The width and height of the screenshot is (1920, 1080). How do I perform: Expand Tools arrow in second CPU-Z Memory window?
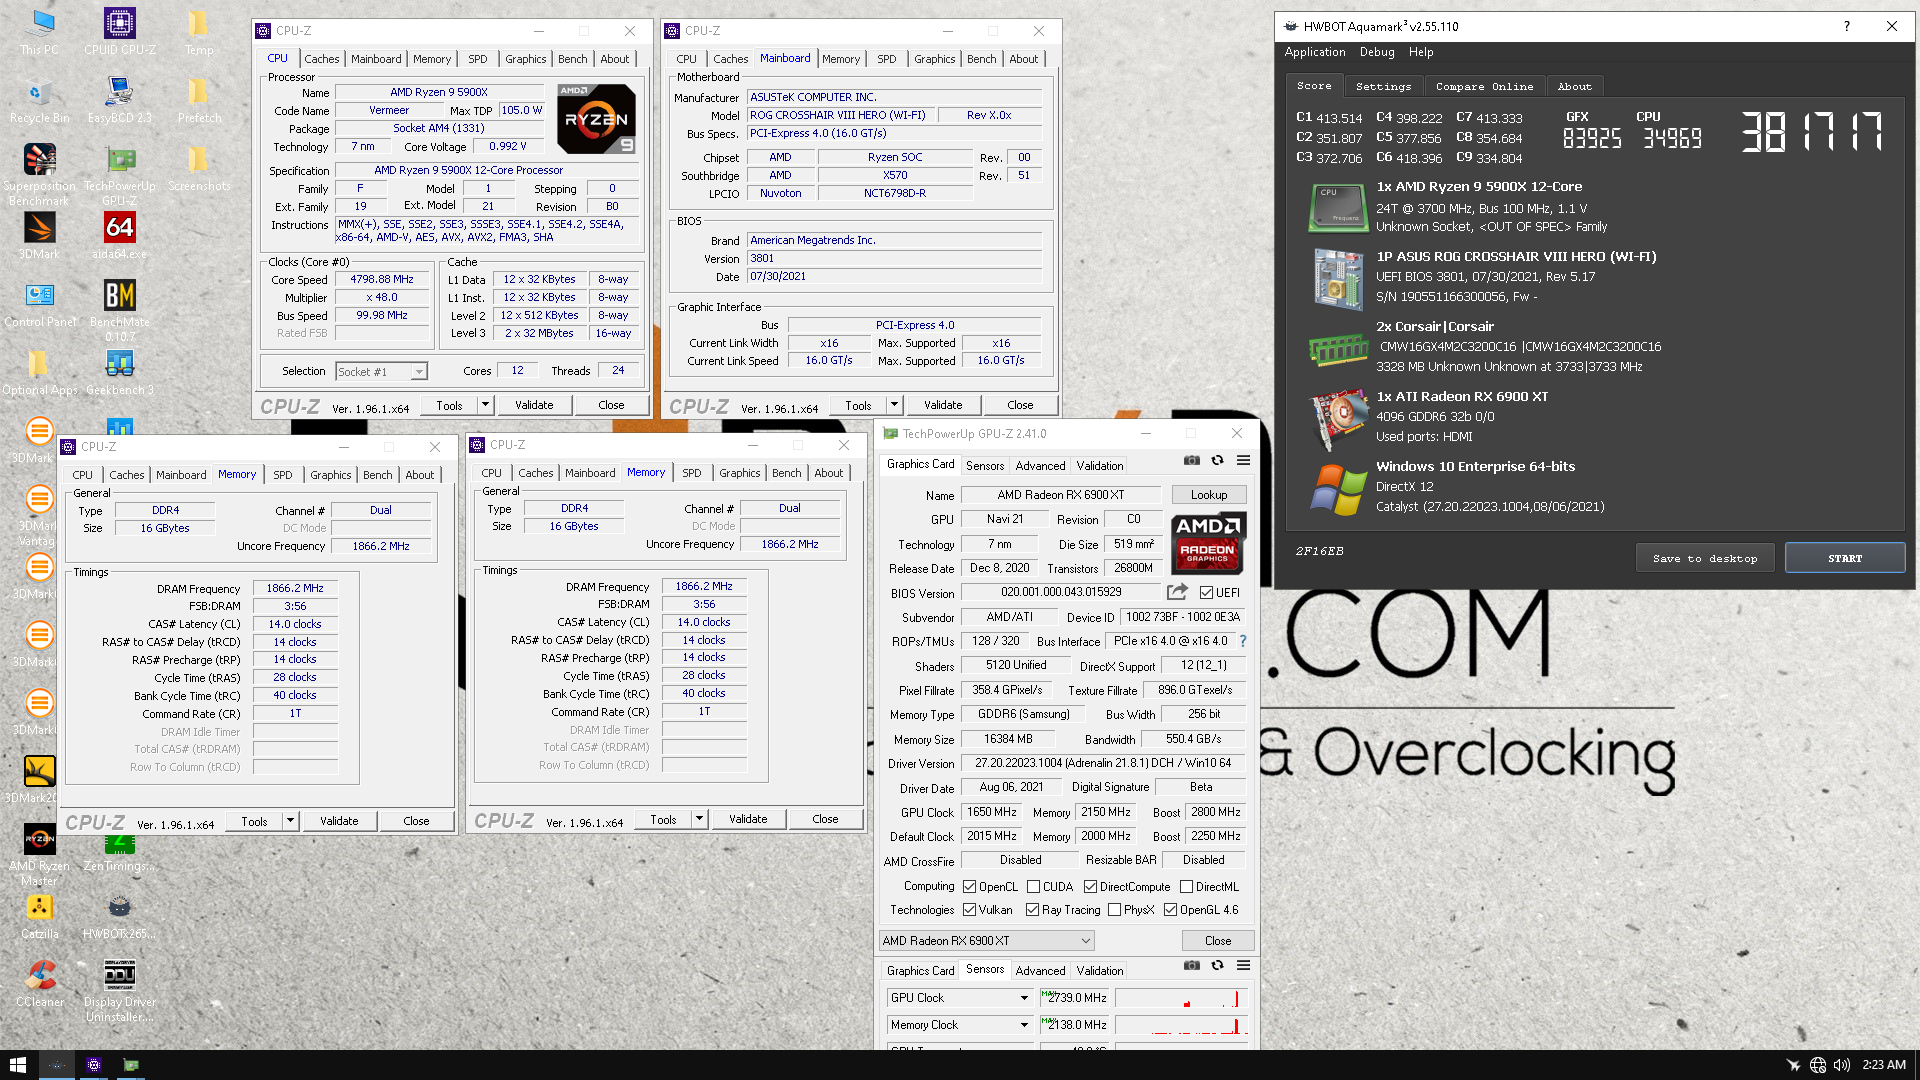[699, 819]
